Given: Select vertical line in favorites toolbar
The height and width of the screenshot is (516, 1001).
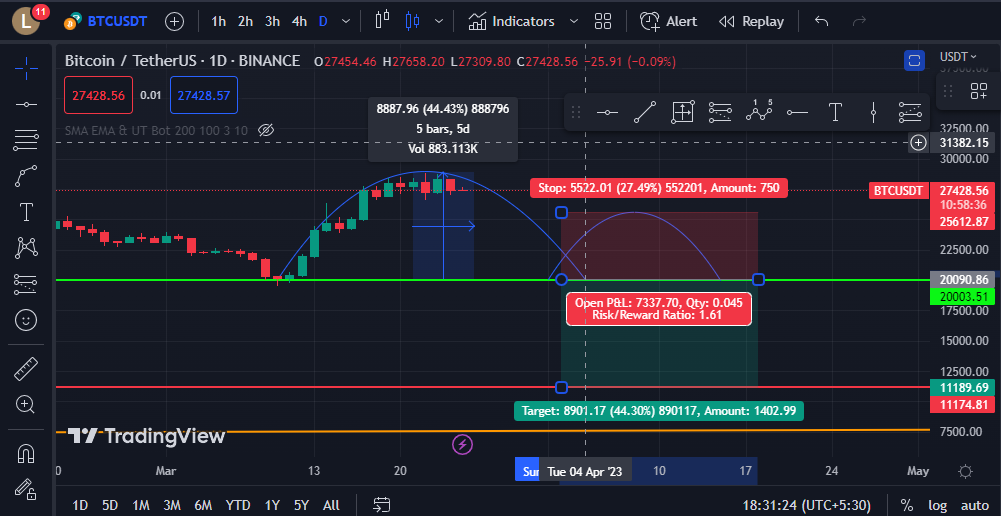Looking at the screenshot, I should click(873, 112).
